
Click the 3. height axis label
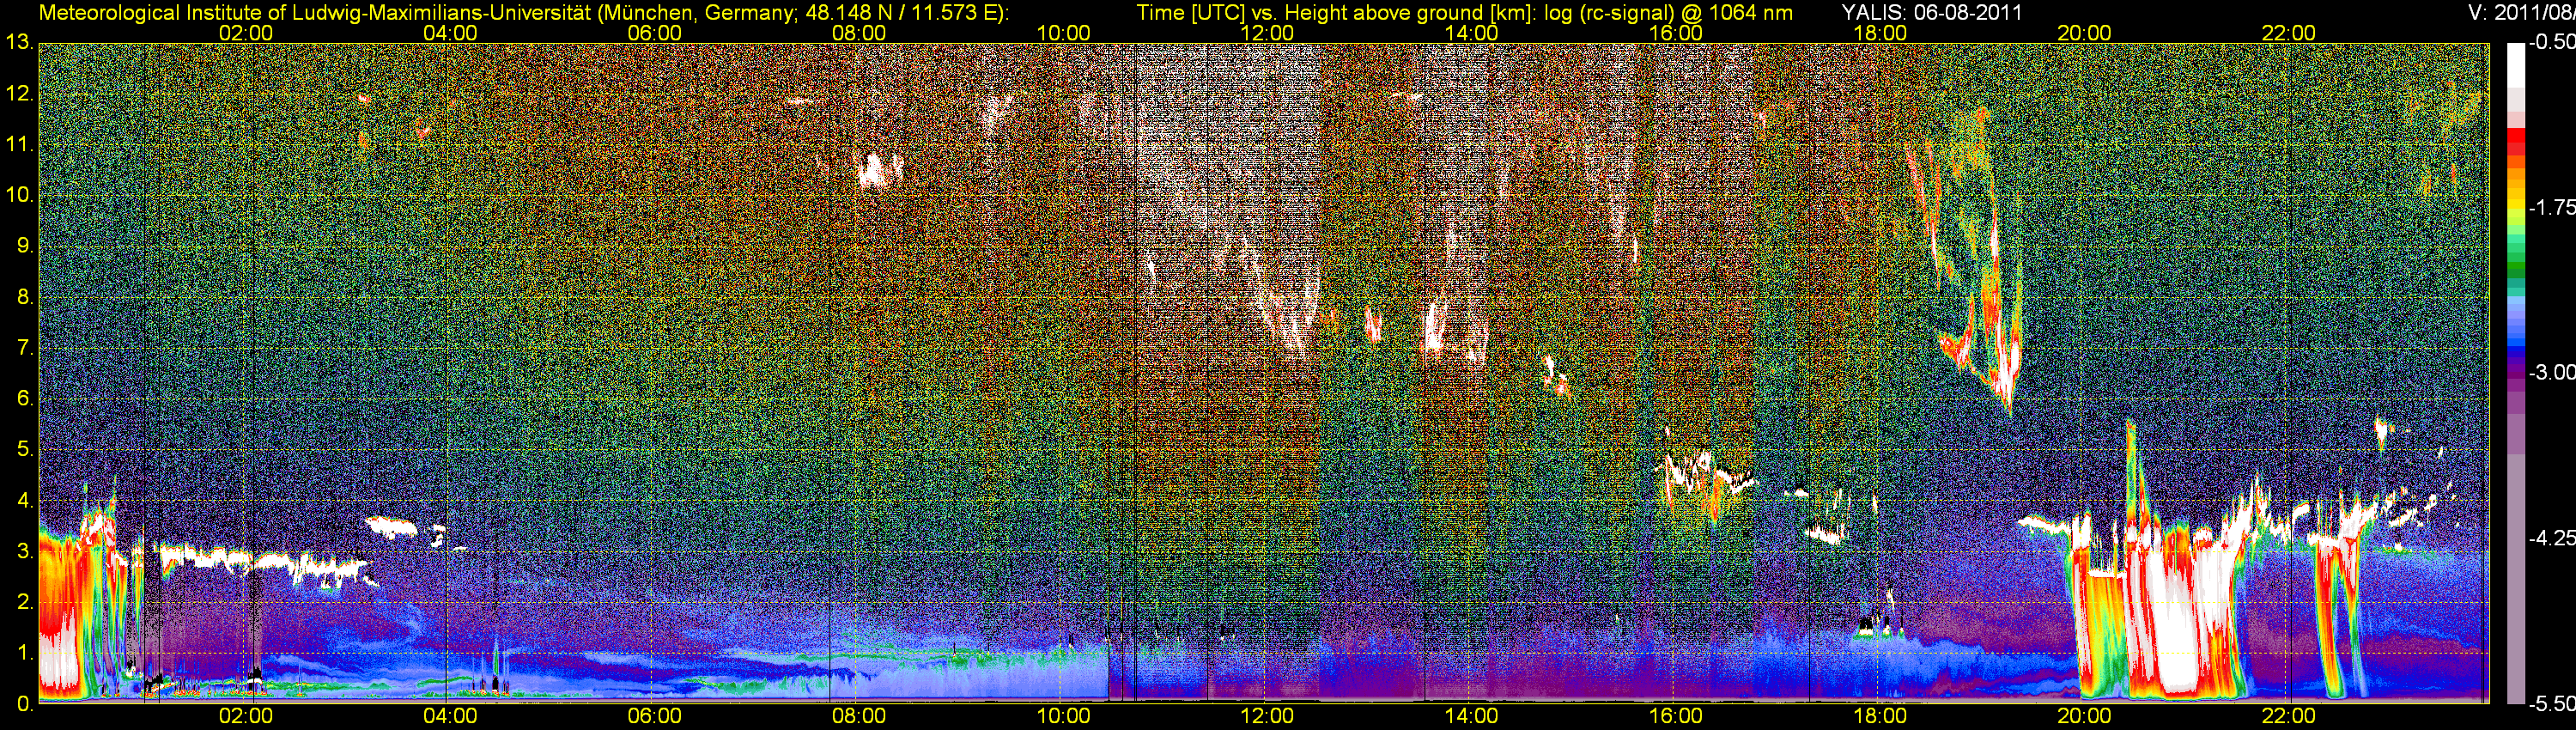25,552
